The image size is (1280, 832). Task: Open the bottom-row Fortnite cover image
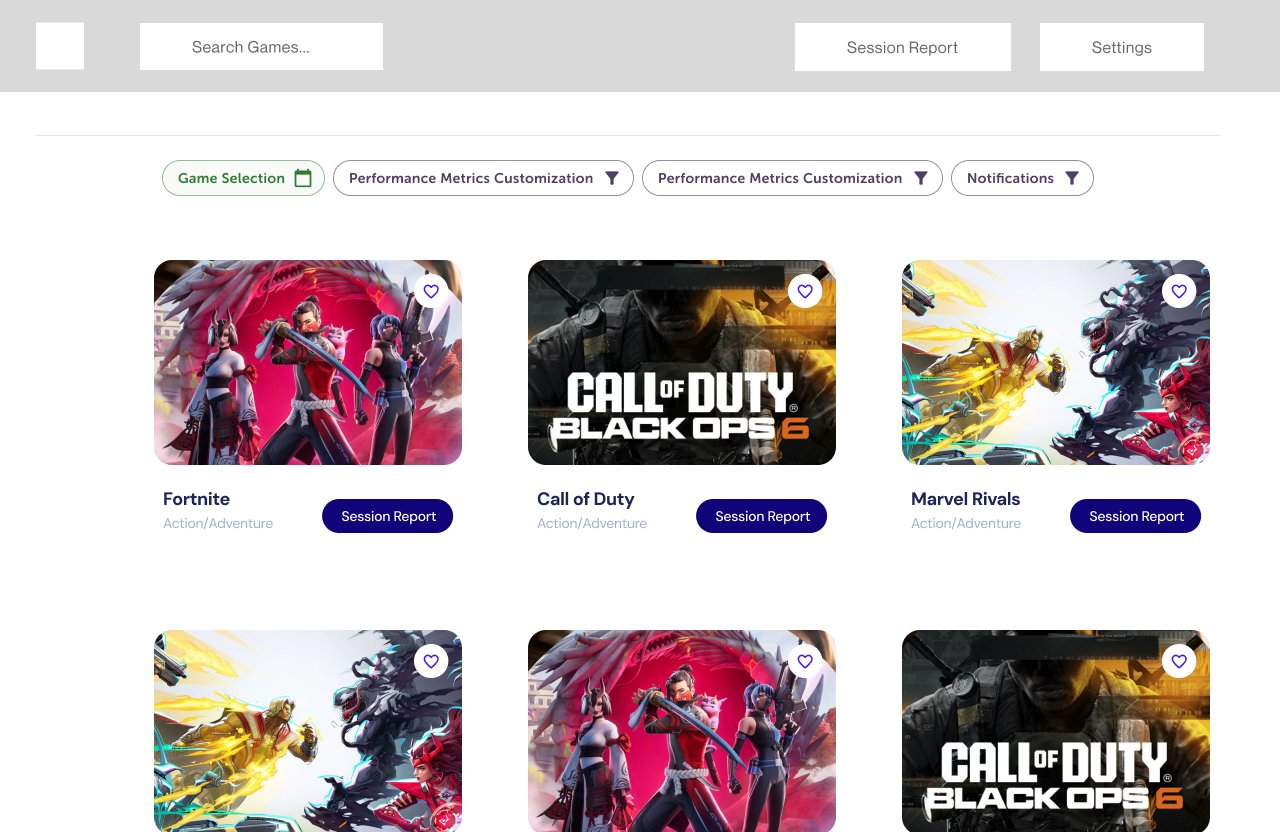point(682,731)
